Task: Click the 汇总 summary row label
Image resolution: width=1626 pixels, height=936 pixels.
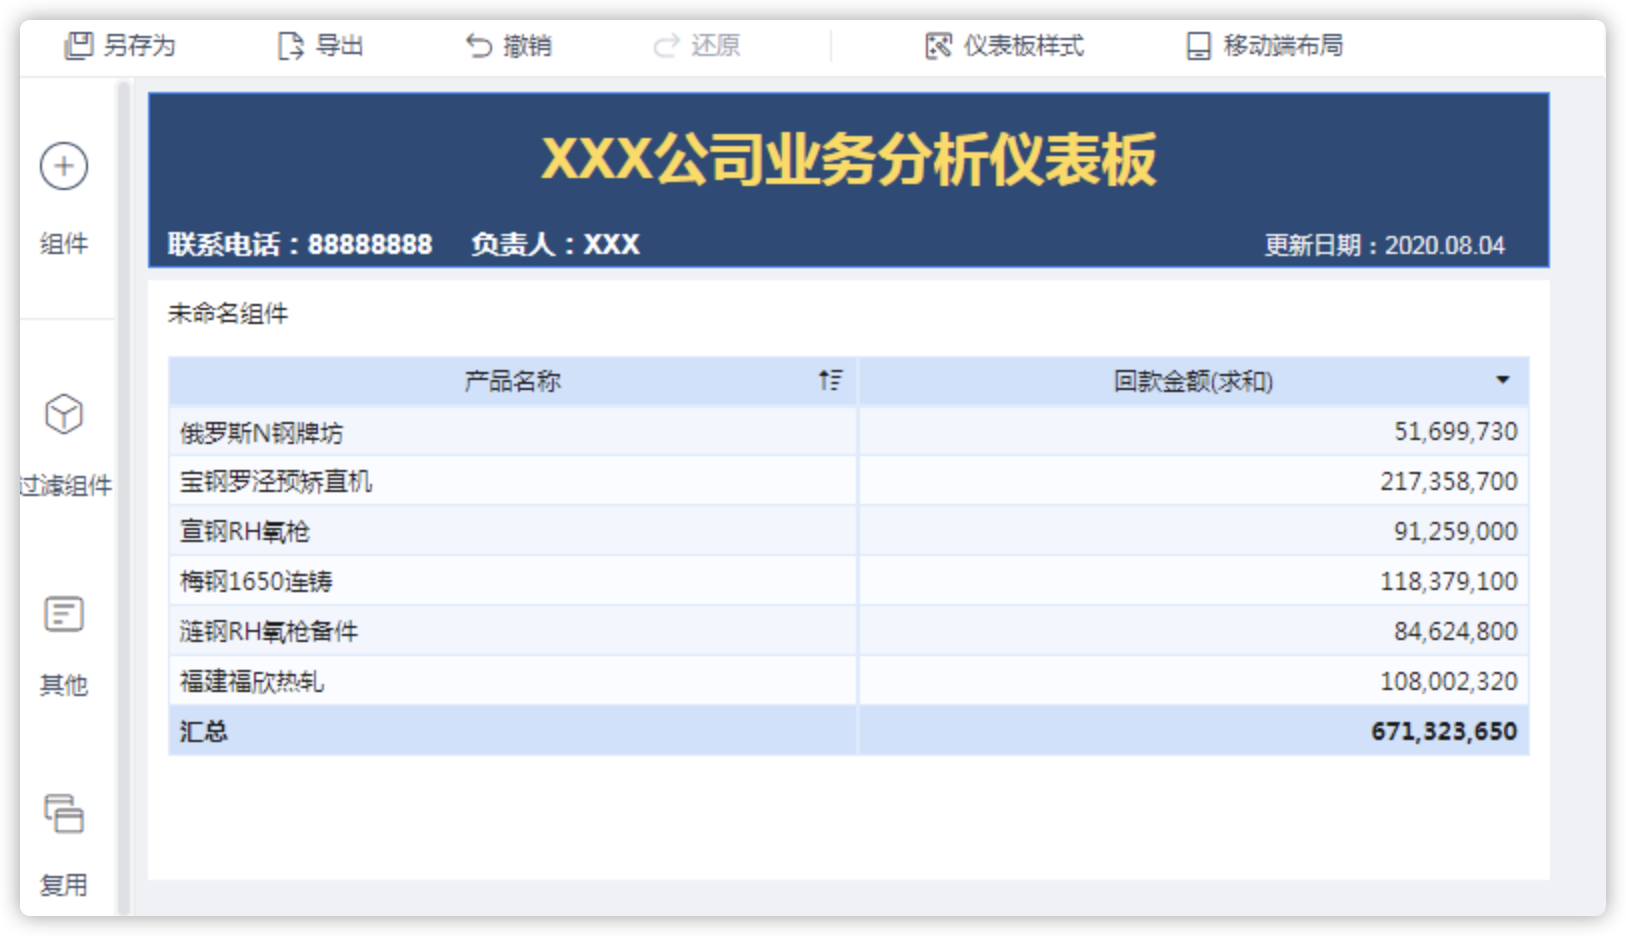Action: pos(204,732)
